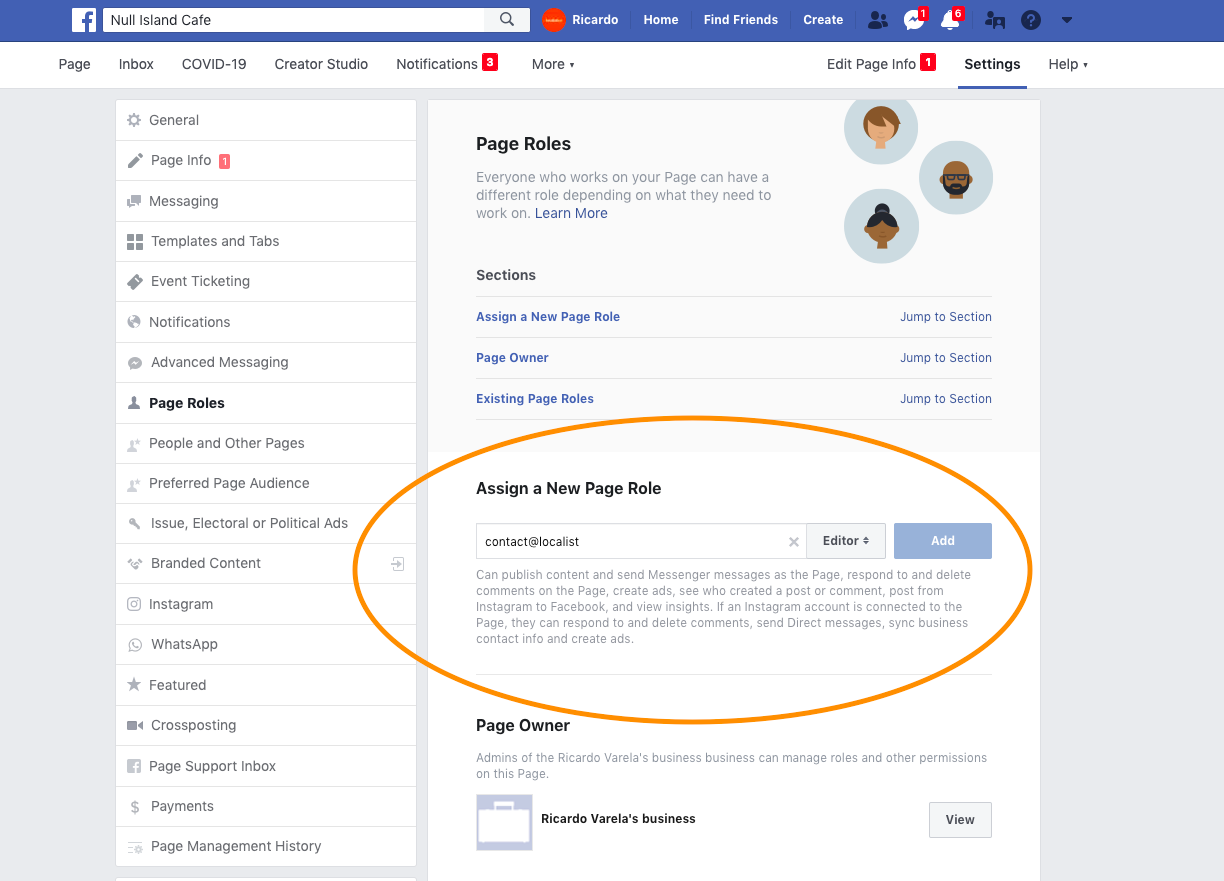The image size is (1224, 881).
Task: Click the General gear icon
Action: pos(134,120)
